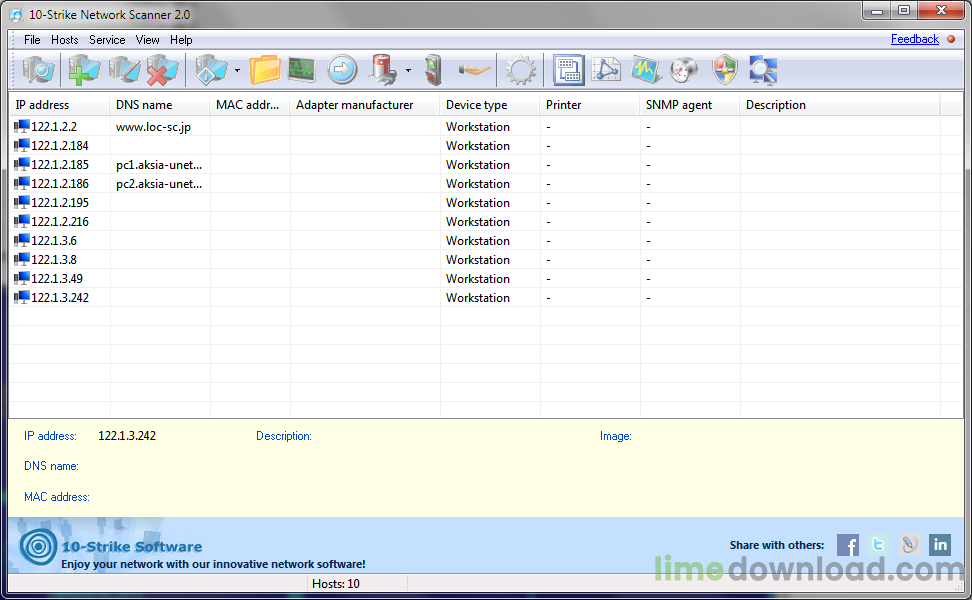Delete the selected host using red X icon
This screenshot has width=972, height=600.
tap(161, 70)
